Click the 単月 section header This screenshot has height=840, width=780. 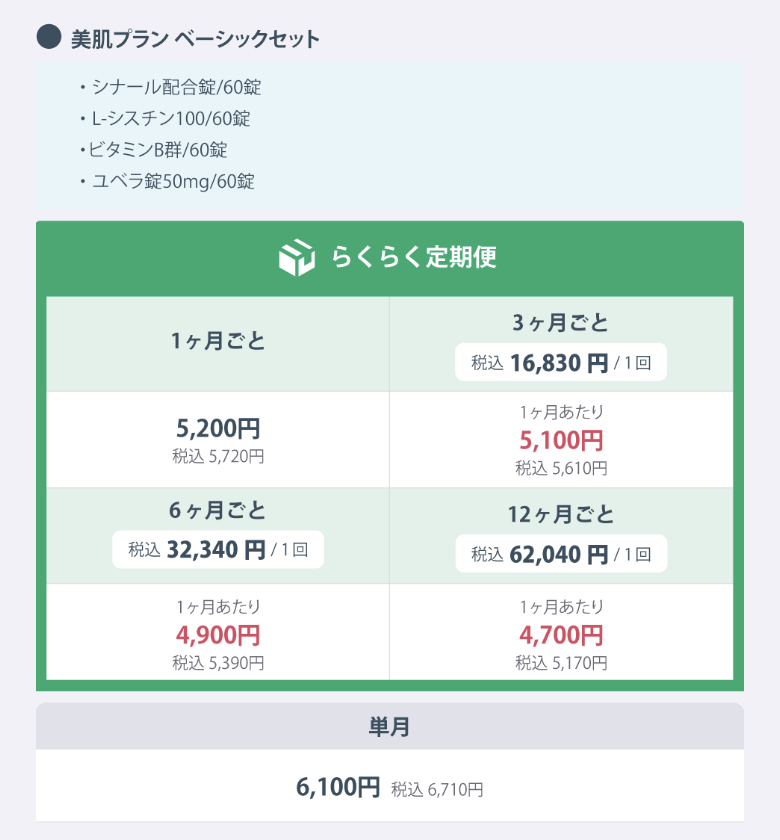[389, 727]
